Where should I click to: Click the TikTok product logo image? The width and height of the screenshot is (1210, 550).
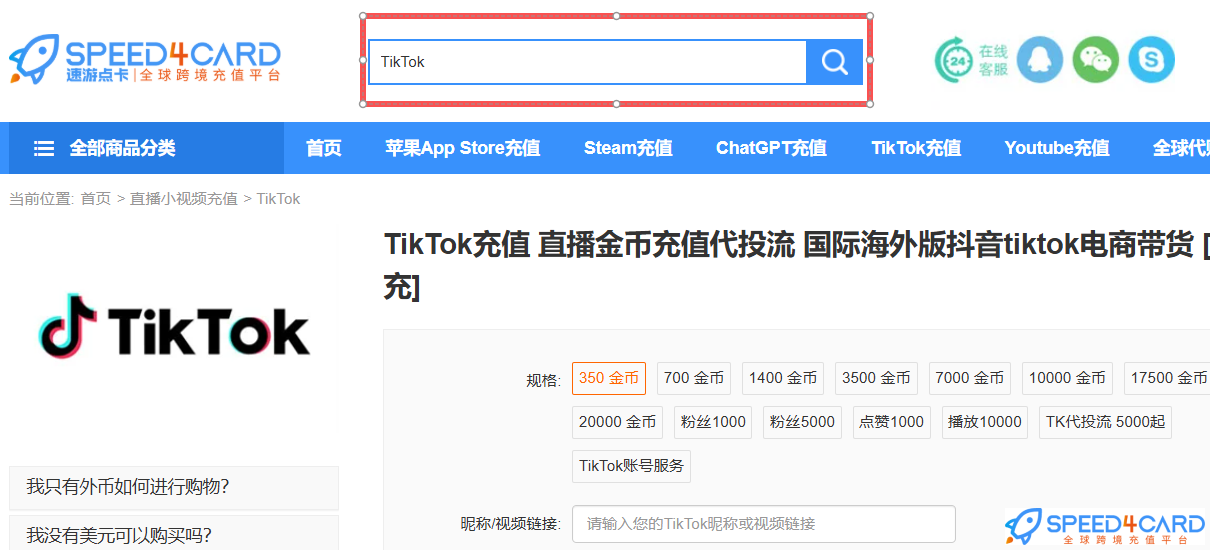coord(174,328)
